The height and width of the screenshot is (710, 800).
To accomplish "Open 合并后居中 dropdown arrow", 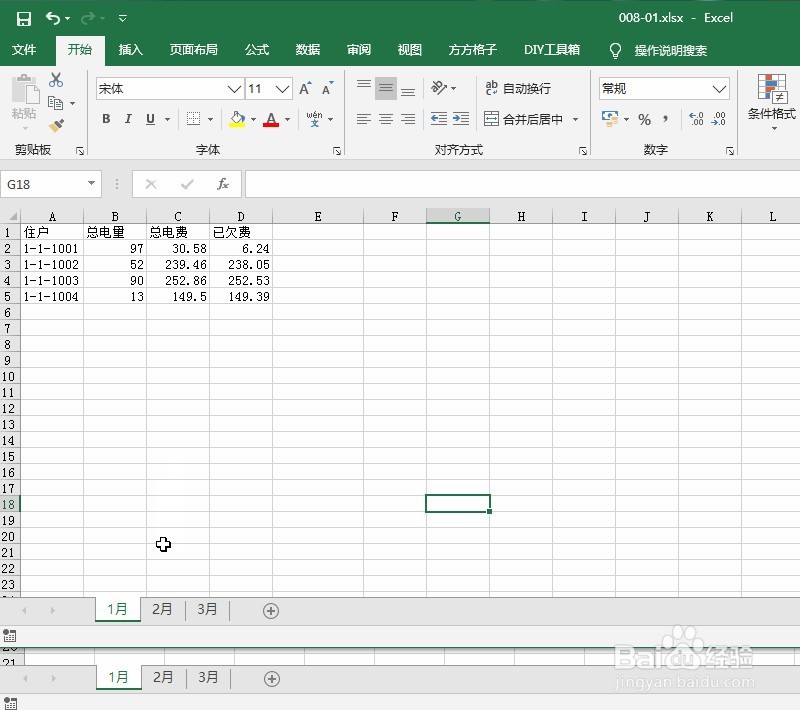I will pos(575,119).
